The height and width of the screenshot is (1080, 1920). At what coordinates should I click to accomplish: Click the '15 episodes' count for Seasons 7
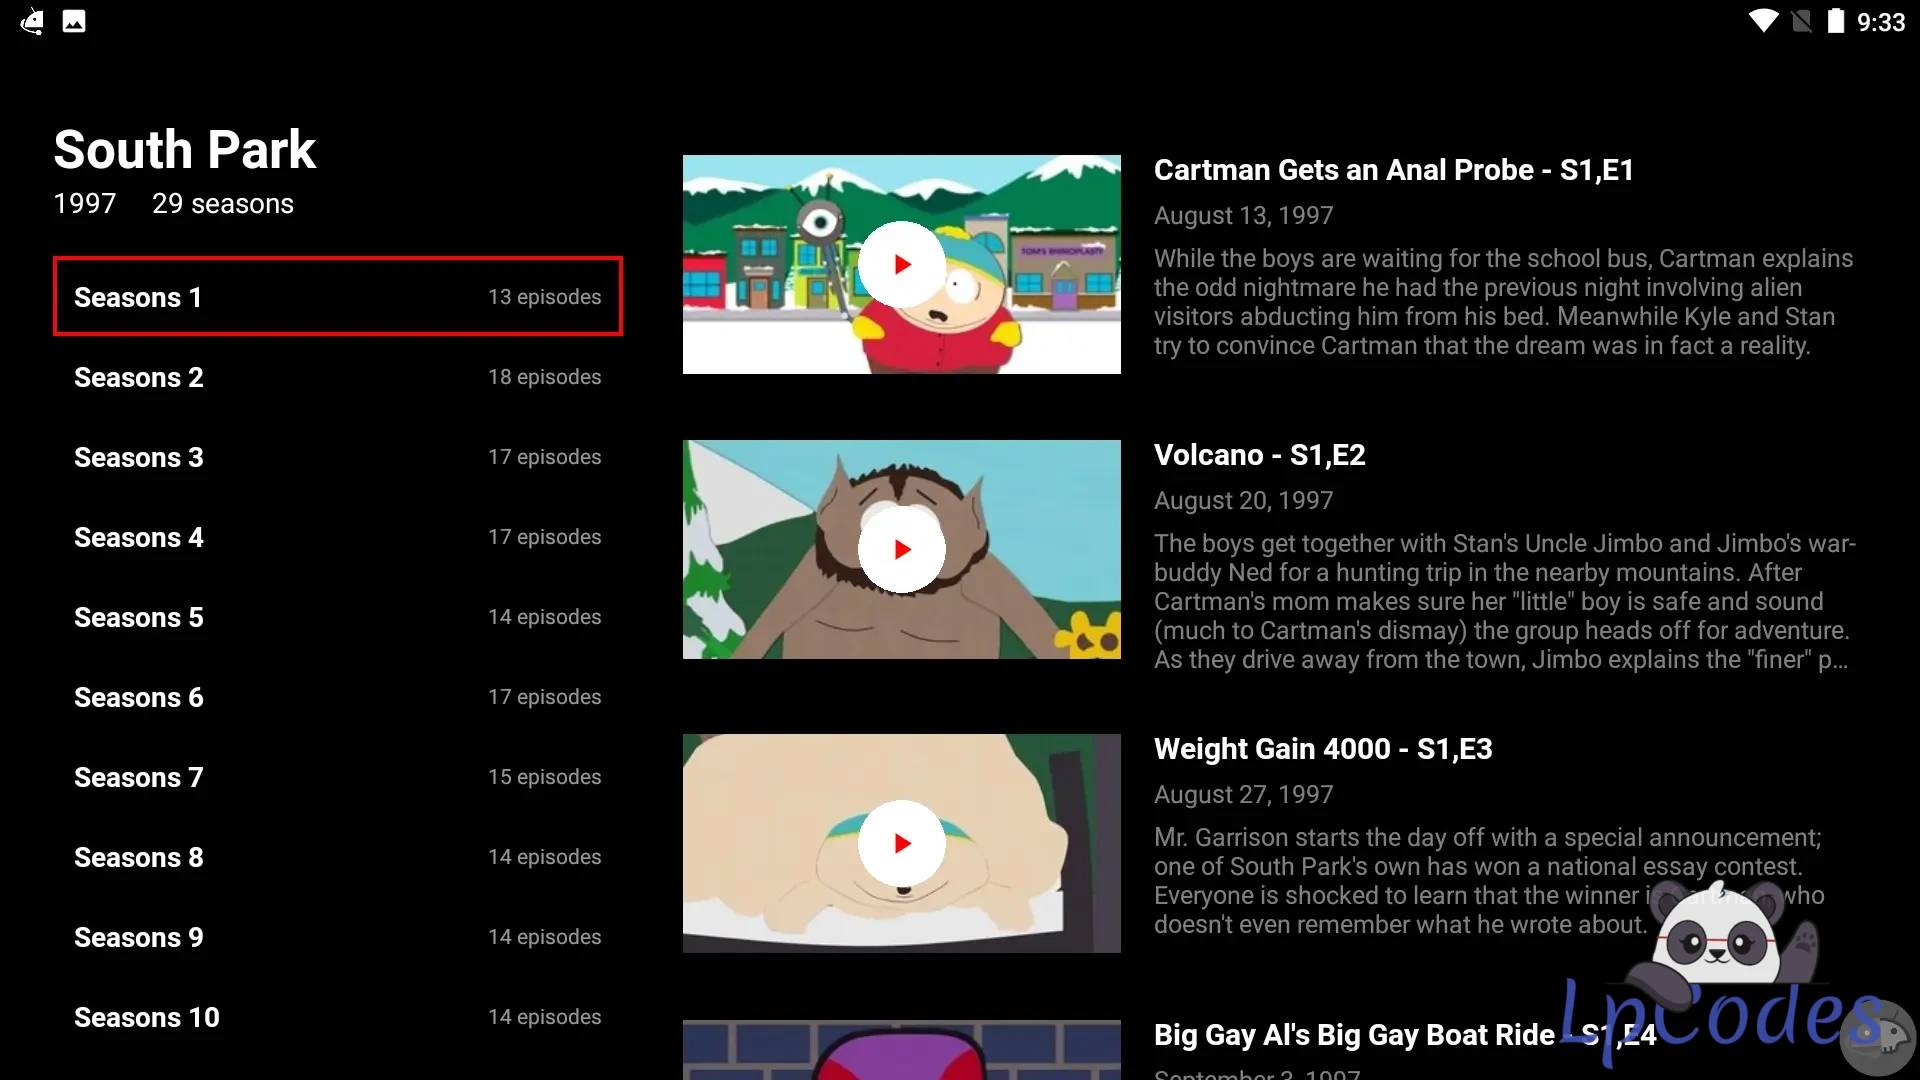coord(545,777)
